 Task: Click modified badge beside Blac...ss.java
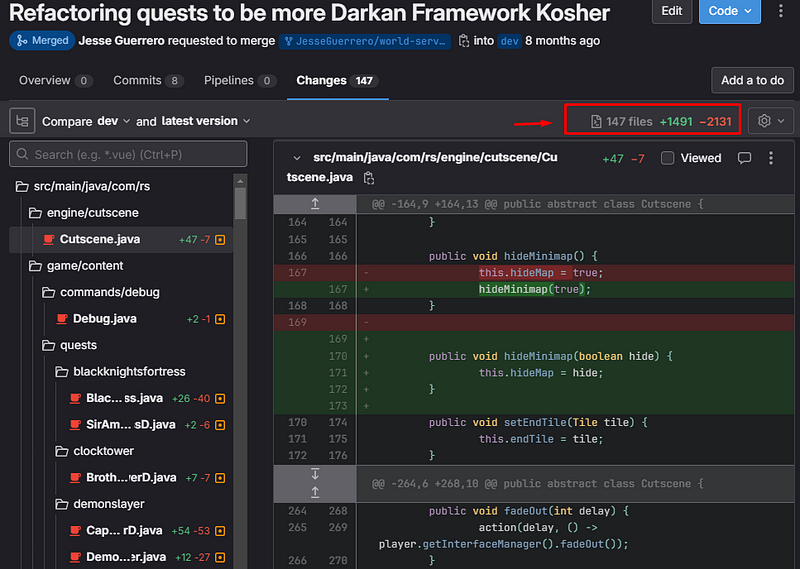point(220,399)
